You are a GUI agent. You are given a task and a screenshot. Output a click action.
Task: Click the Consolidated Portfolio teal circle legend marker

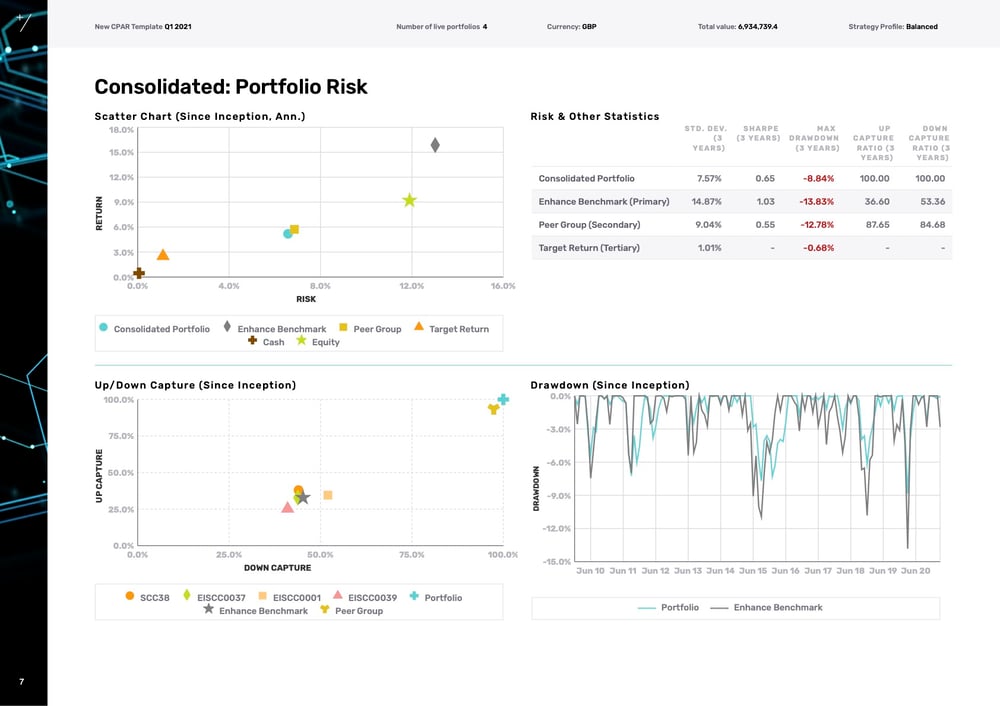click(103, 327)
